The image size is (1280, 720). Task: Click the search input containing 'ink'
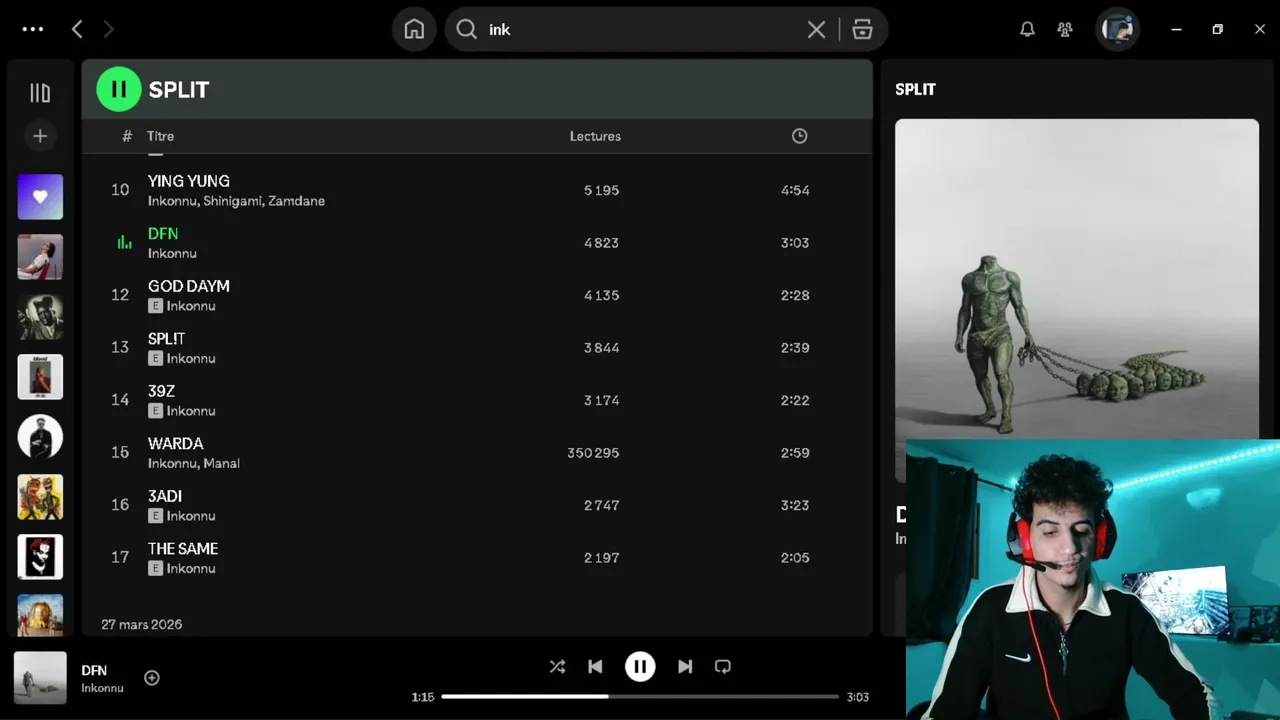640,30
